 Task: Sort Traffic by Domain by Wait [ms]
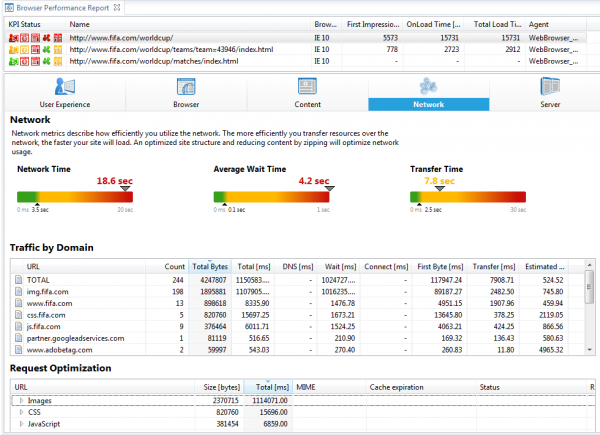[340, 267]
